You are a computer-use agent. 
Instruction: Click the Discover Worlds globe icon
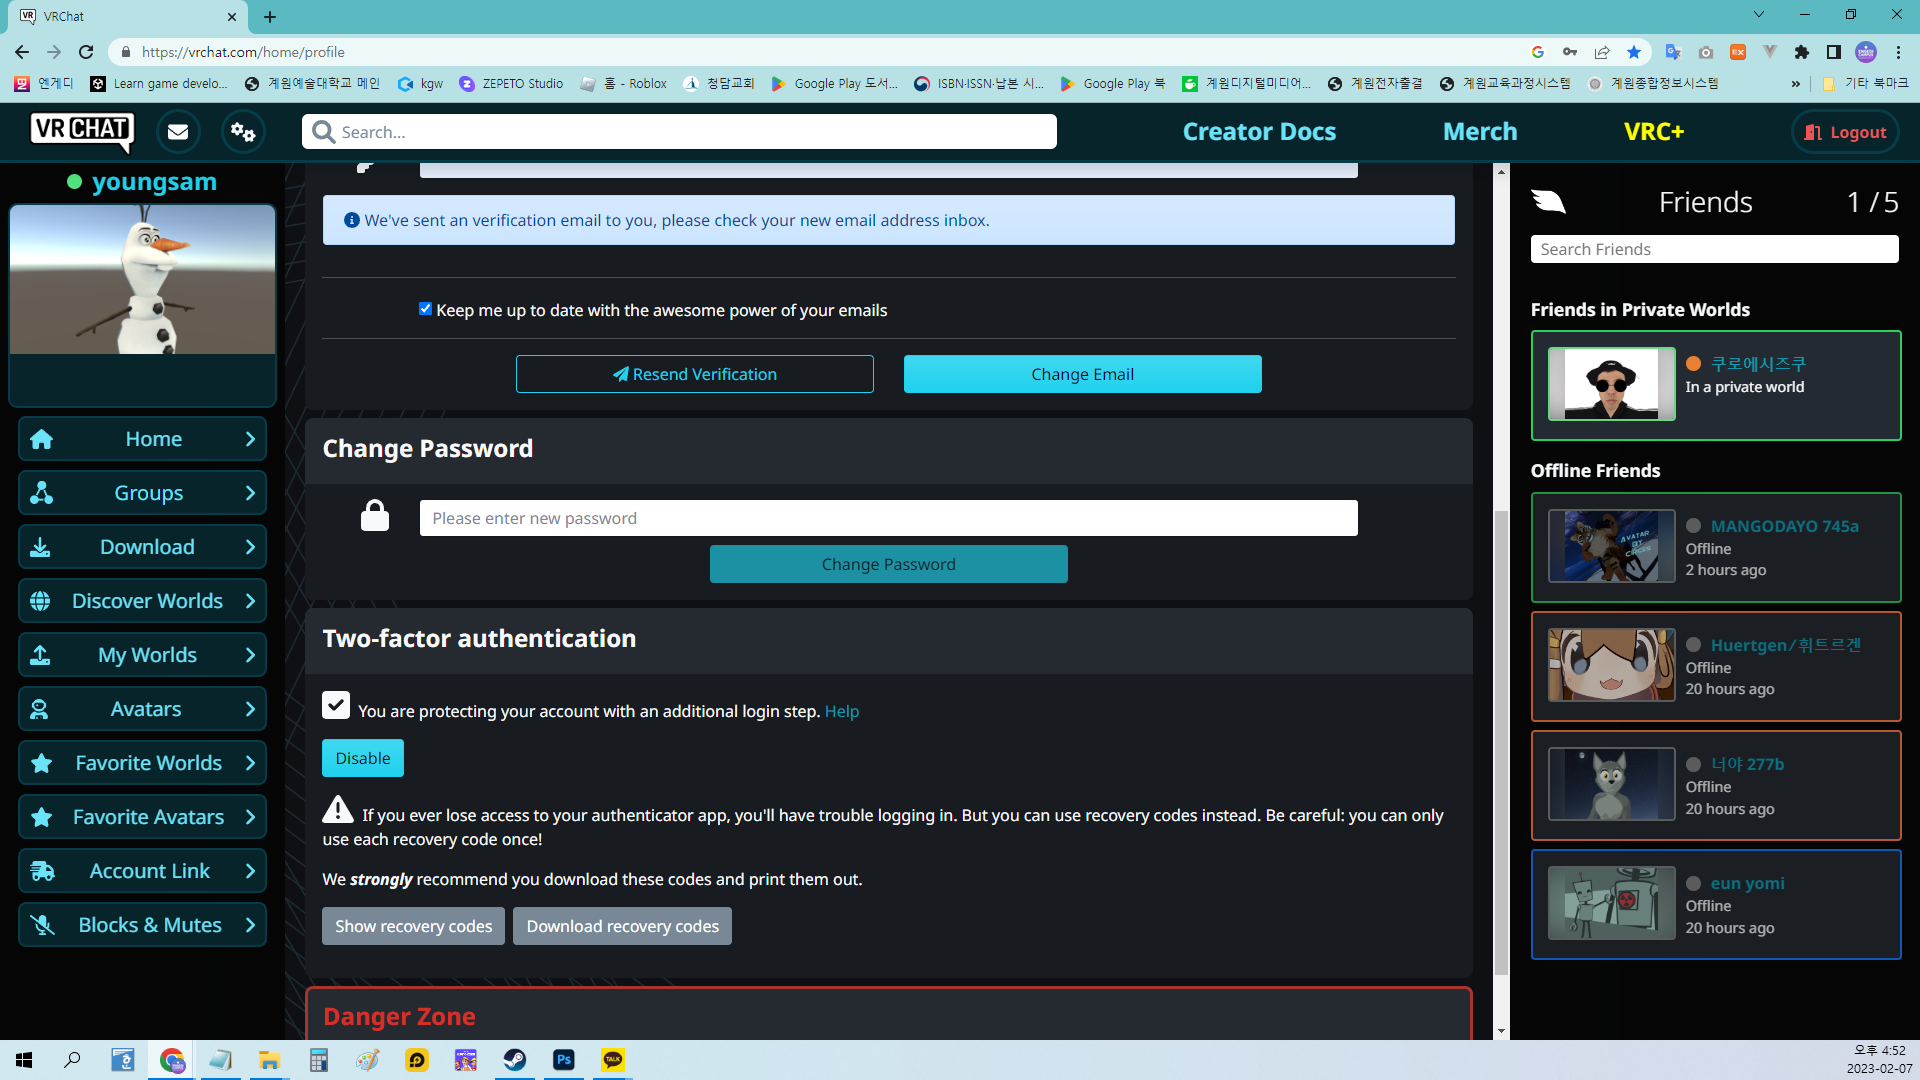pos(40,601)
